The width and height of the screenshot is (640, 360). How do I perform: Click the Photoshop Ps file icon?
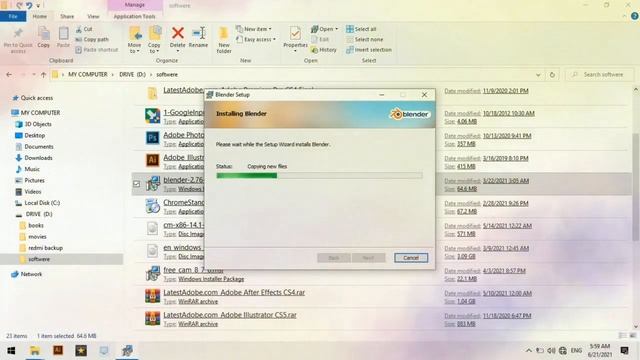[x=153, y=138]
